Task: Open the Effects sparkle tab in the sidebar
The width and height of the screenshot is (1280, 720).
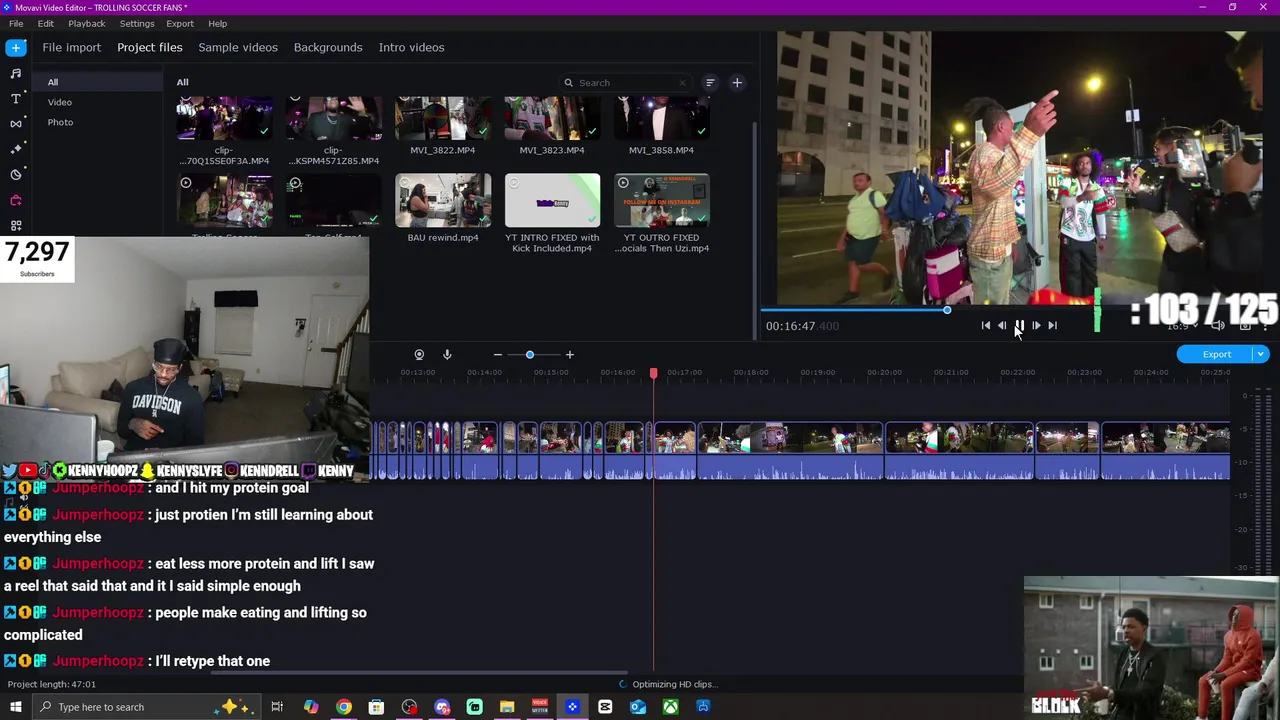Action: 16,149
